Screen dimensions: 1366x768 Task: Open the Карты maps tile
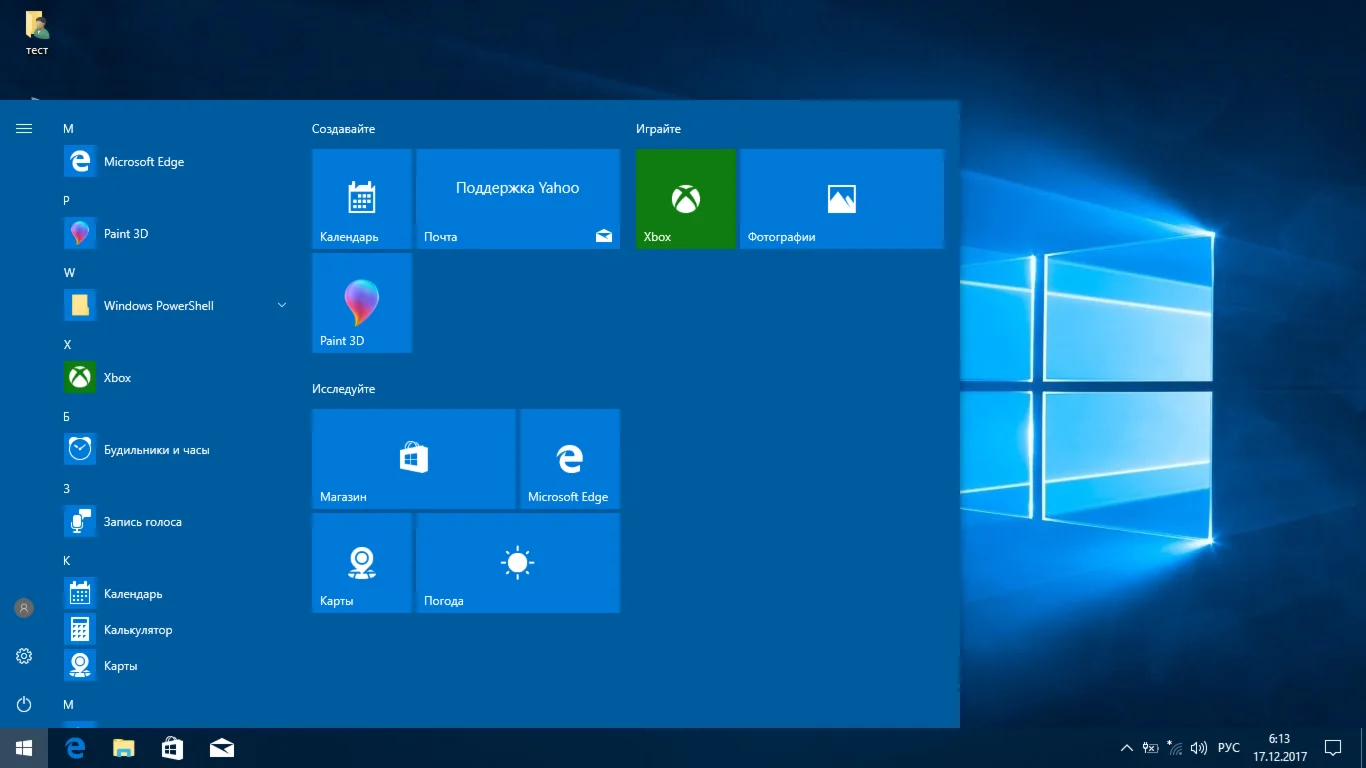[x=362, y=563]
